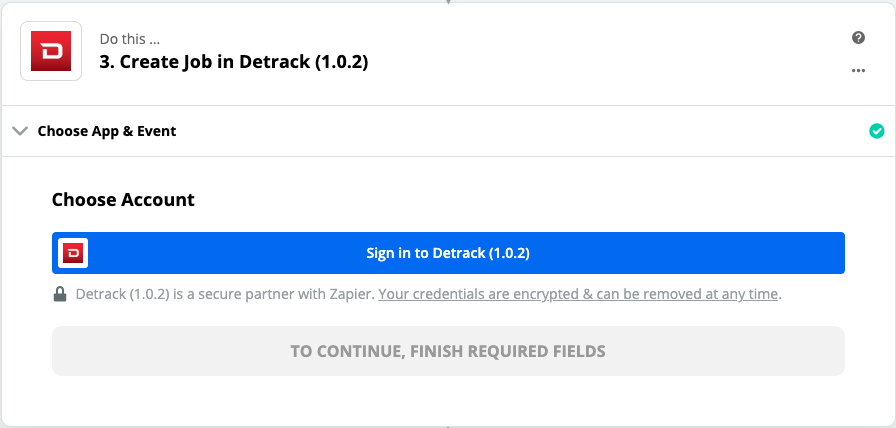
Task: Sign in to Detrack (1.0.2)
Action: click(x=448, y=253)
